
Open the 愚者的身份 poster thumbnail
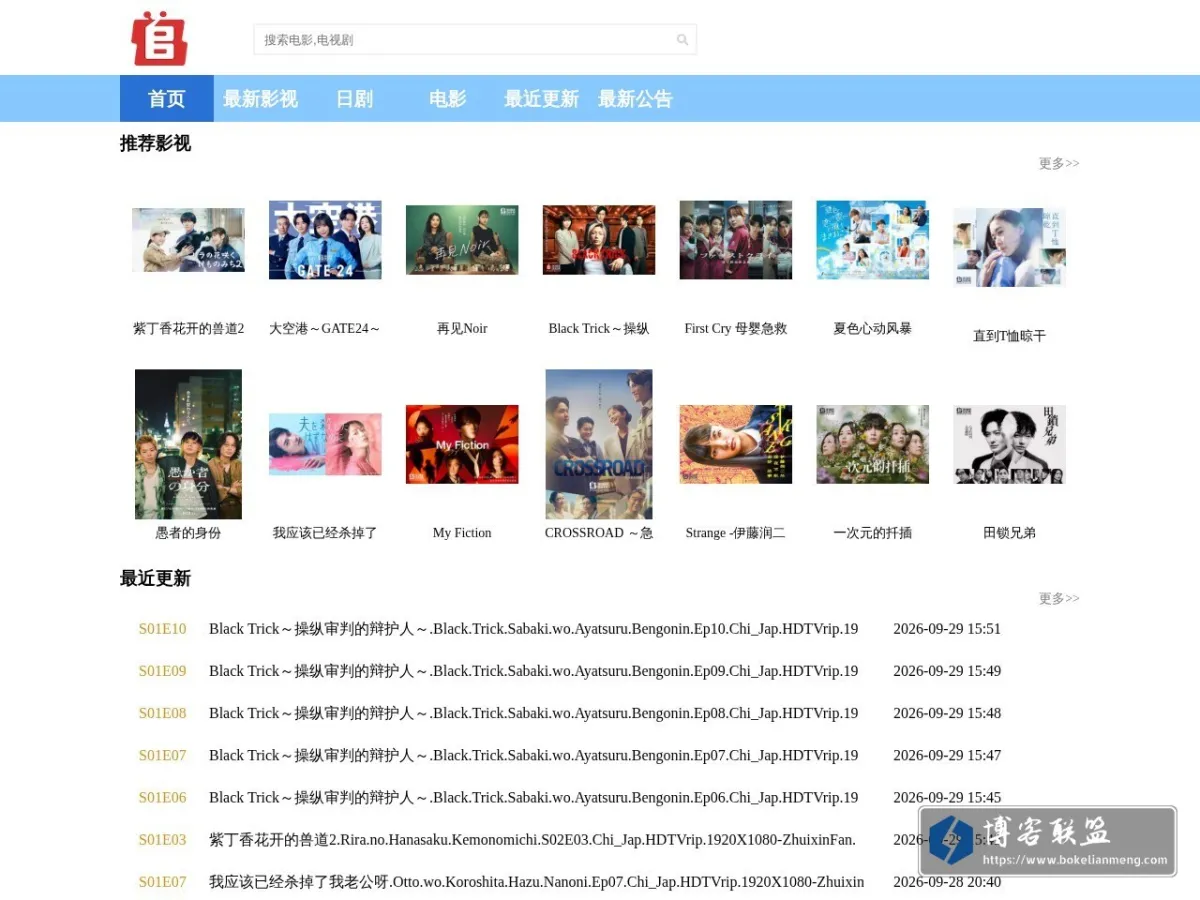click(x=188, y=444)
